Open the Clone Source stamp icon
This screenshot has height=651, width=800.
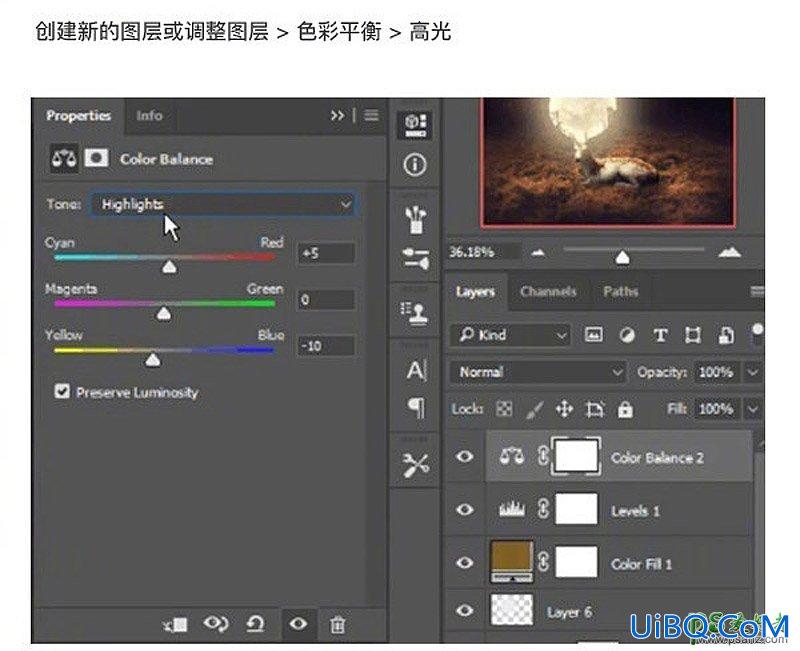414,312
